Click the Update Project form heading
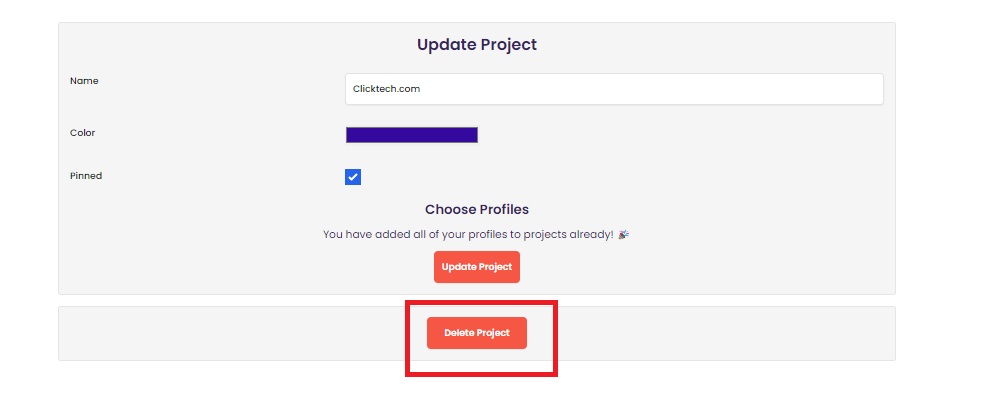 tap(476, 45)
